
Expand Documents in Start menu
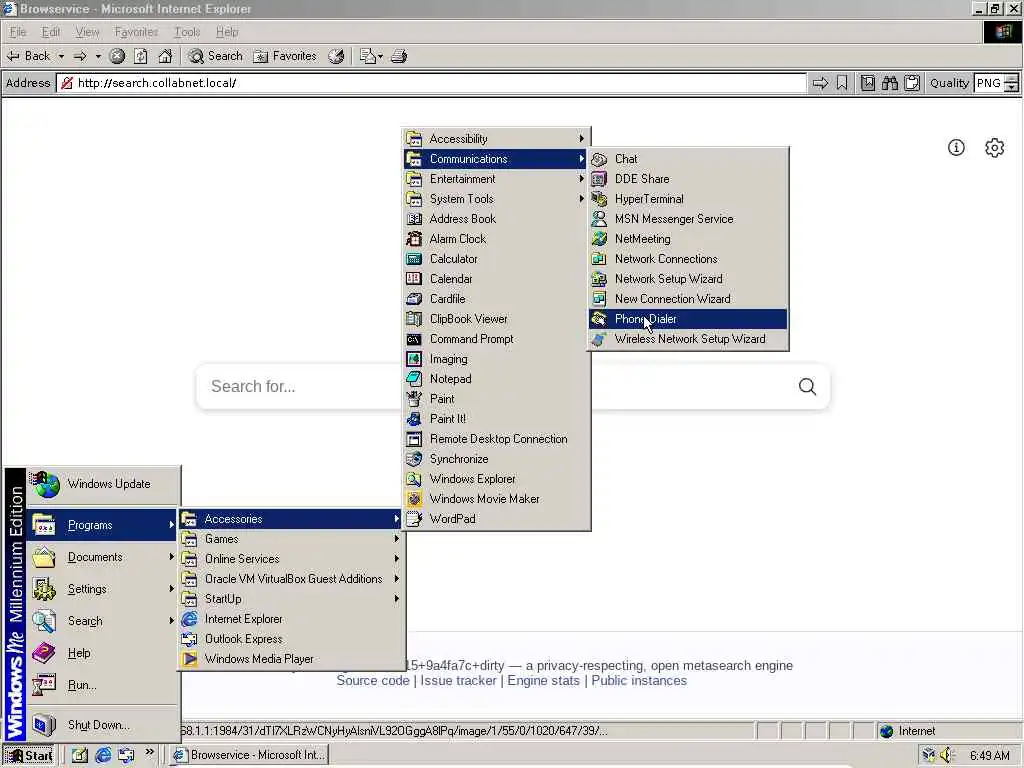tap(103, 557)
